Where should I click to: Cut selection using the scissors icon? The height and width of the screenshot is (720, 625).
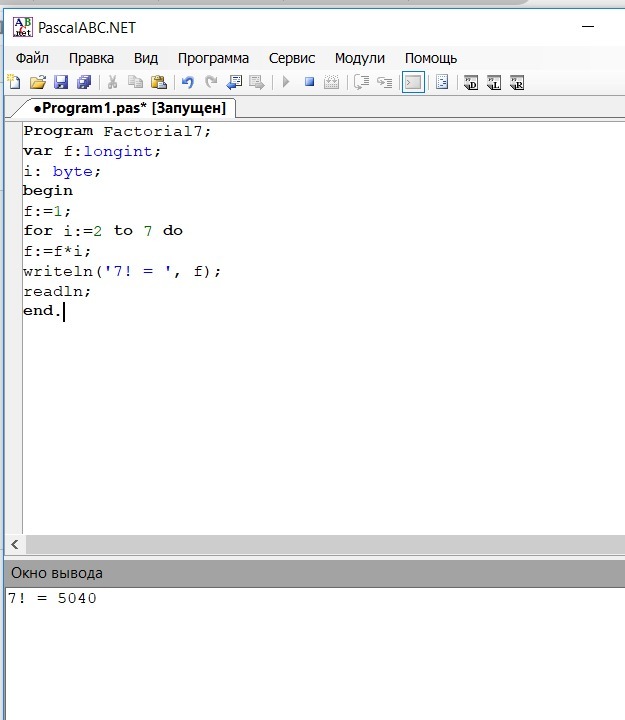[x=113, y=83]
